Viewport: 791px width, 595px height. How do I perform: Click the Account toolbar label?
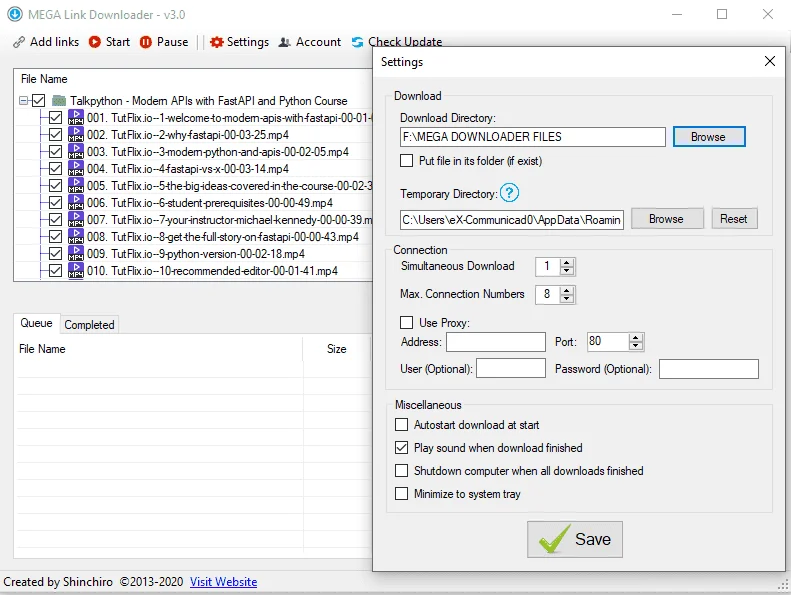[x=318, y=42]
